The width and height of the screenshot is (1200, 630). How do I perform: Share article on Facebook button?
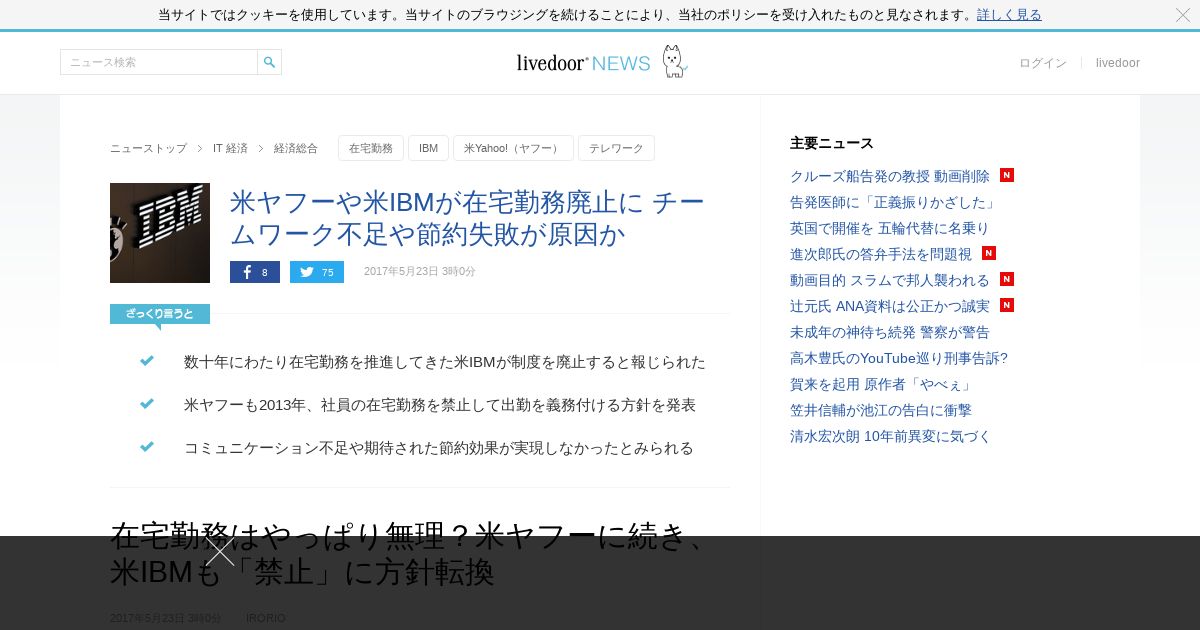pos(255,272)
